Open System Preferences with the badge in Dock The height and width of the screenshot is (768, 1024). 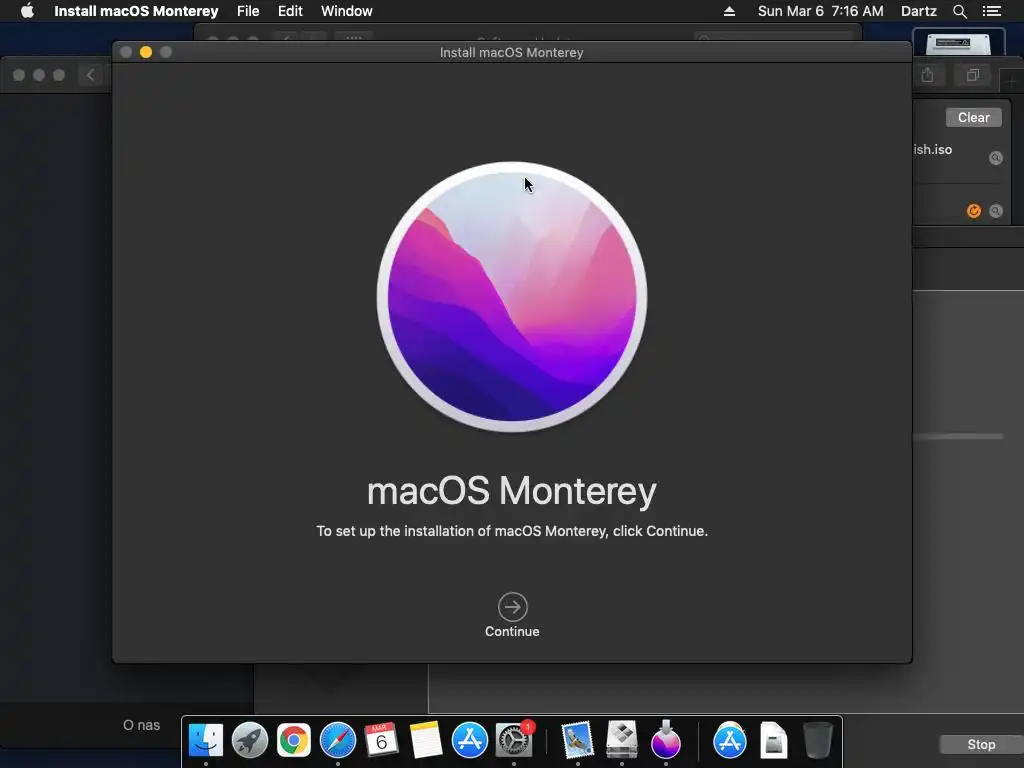point(514,741)
